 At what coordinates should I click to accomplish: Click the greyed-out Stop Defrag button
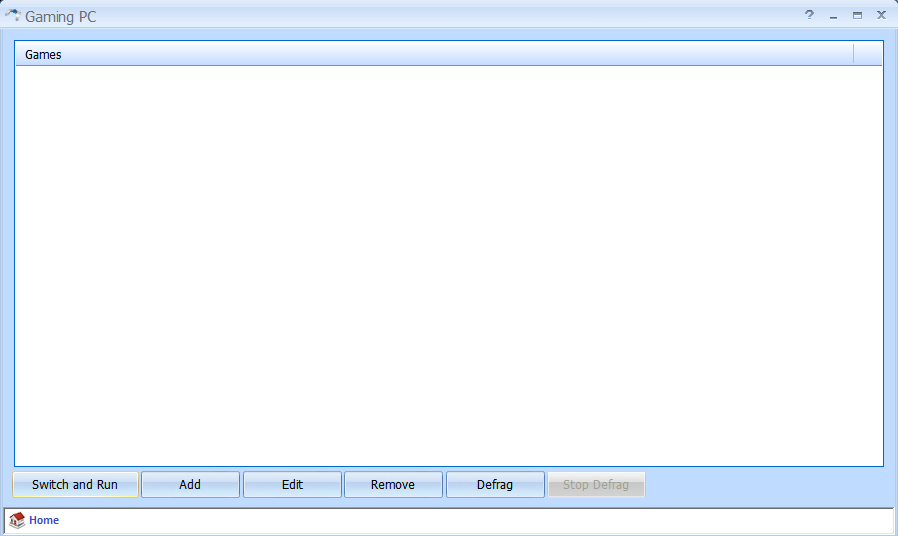(x=596, y=485)
